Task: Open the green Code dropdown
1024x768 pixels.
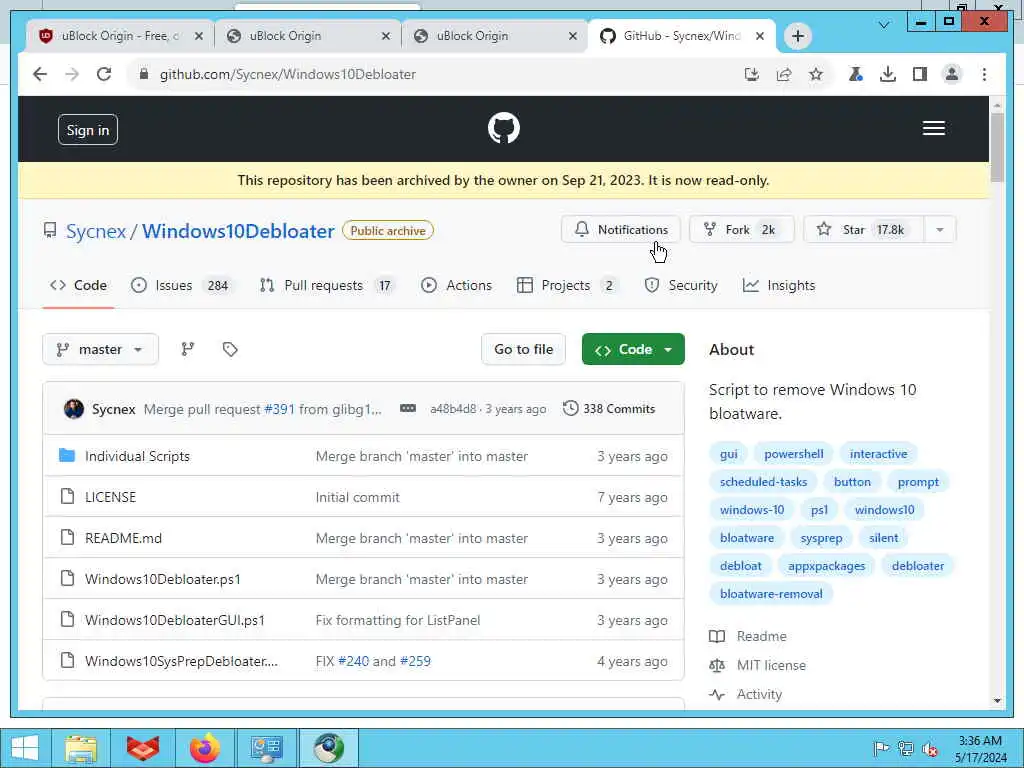Action: click(x=633, y=349)
